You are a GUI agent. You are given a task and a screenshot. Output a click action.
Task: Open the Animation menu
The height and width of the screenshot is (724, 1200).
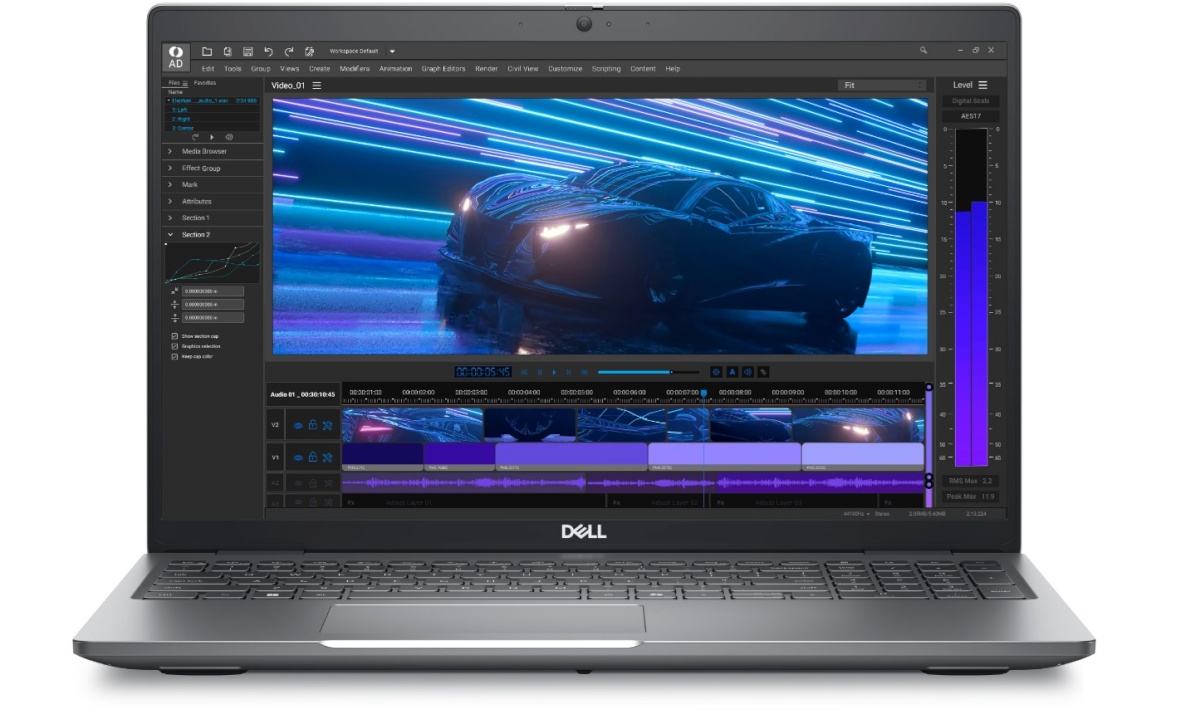point(394,68)
